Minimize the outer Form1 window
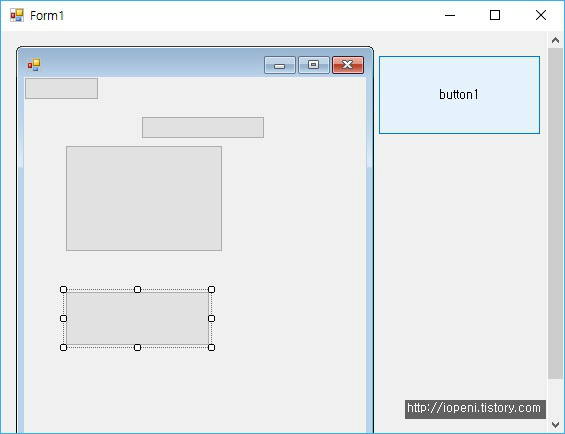 click(450, 15)
